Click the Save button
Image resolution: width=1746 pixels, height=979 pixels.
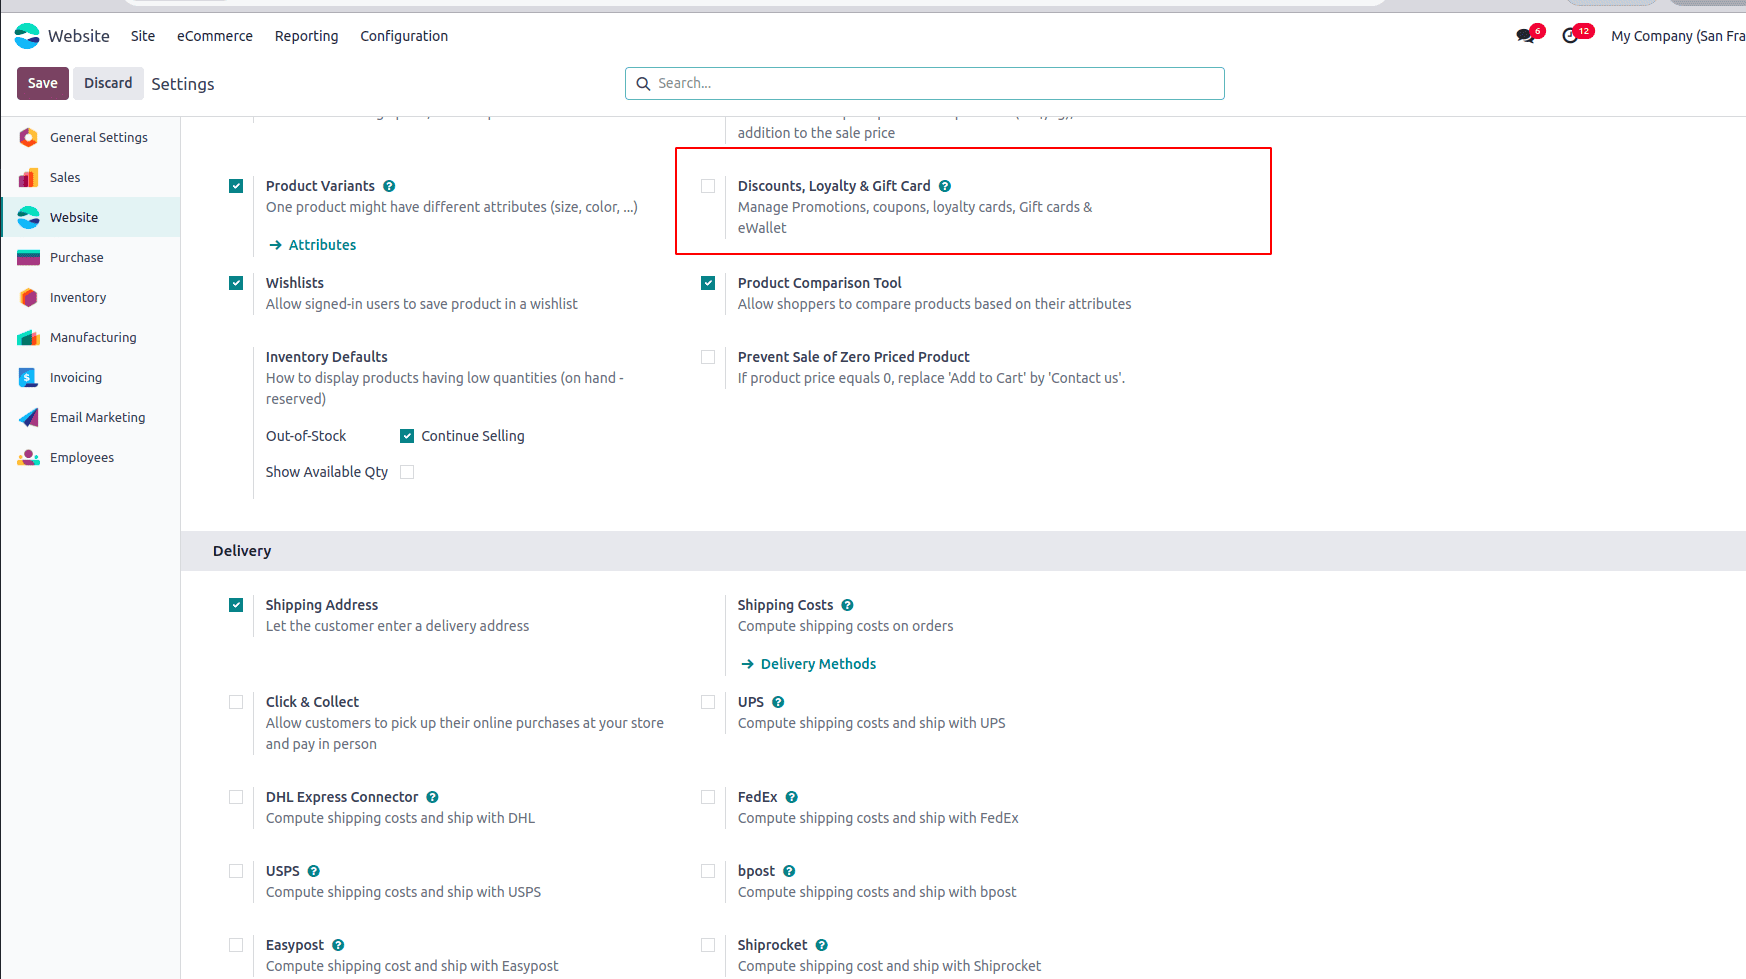42,83
